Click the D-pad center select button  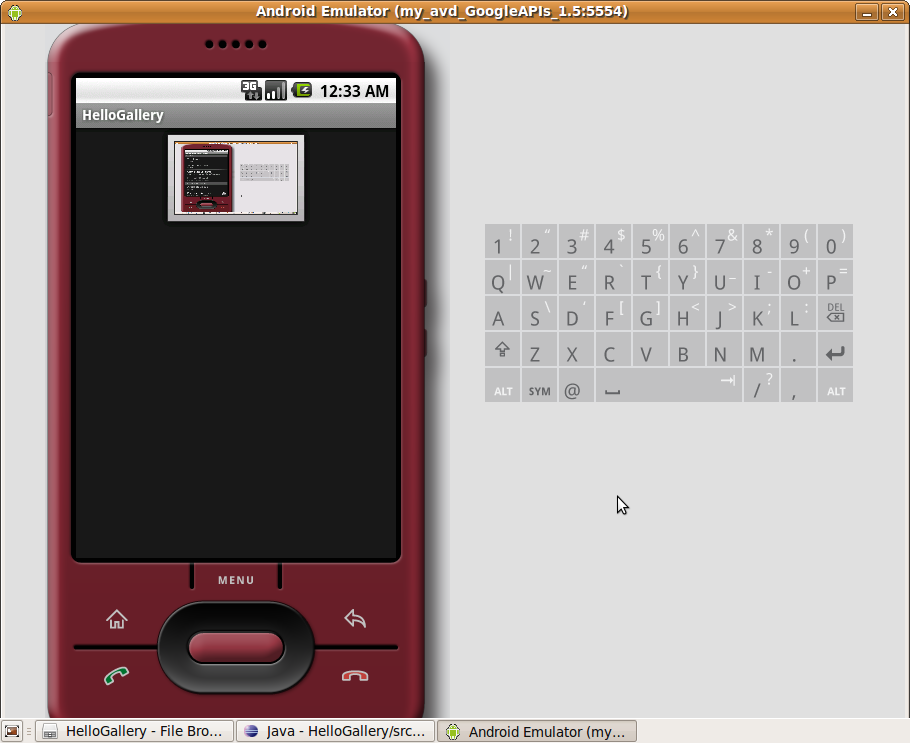(236, 647)
